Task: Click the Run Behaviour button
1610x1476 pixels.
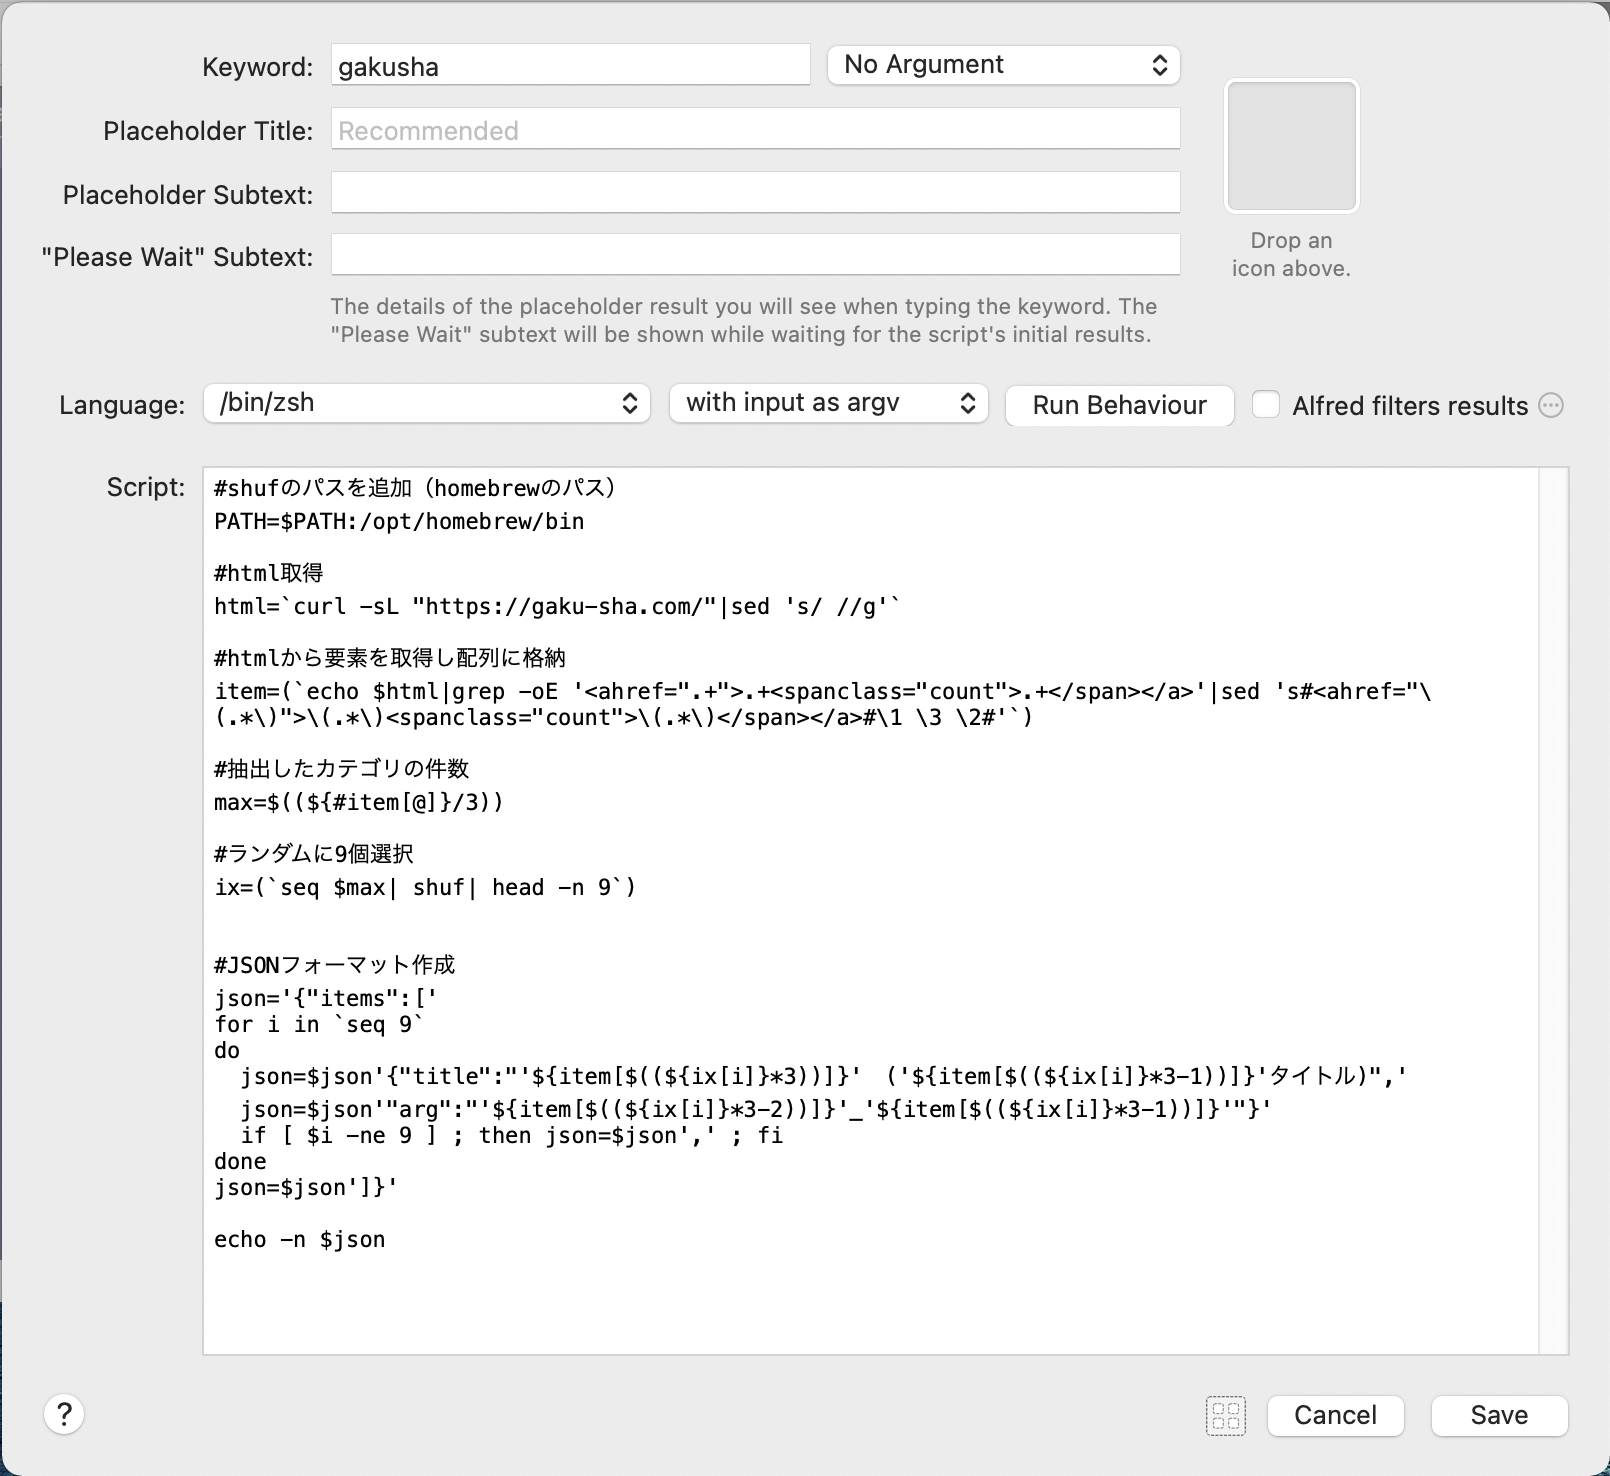Action: (x=1119, y=405)
